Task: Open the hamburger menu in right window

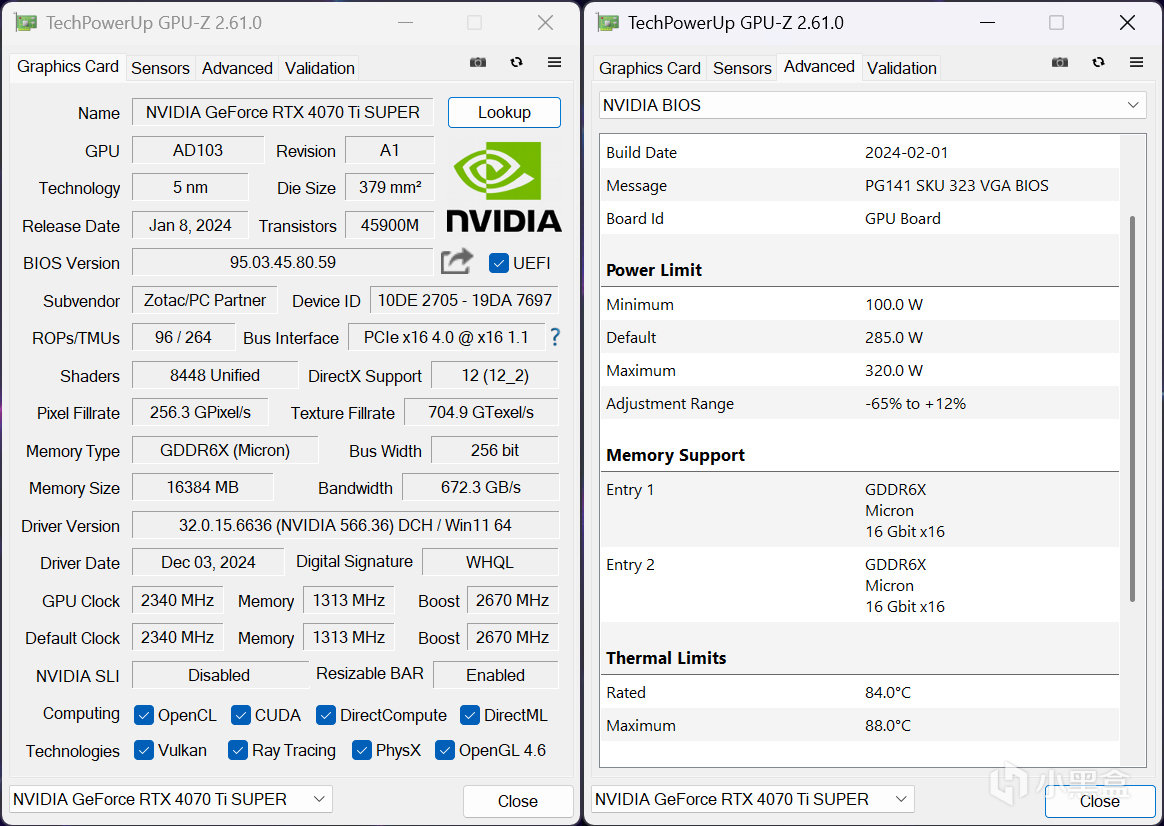Action: click(x=1136, y=62)
